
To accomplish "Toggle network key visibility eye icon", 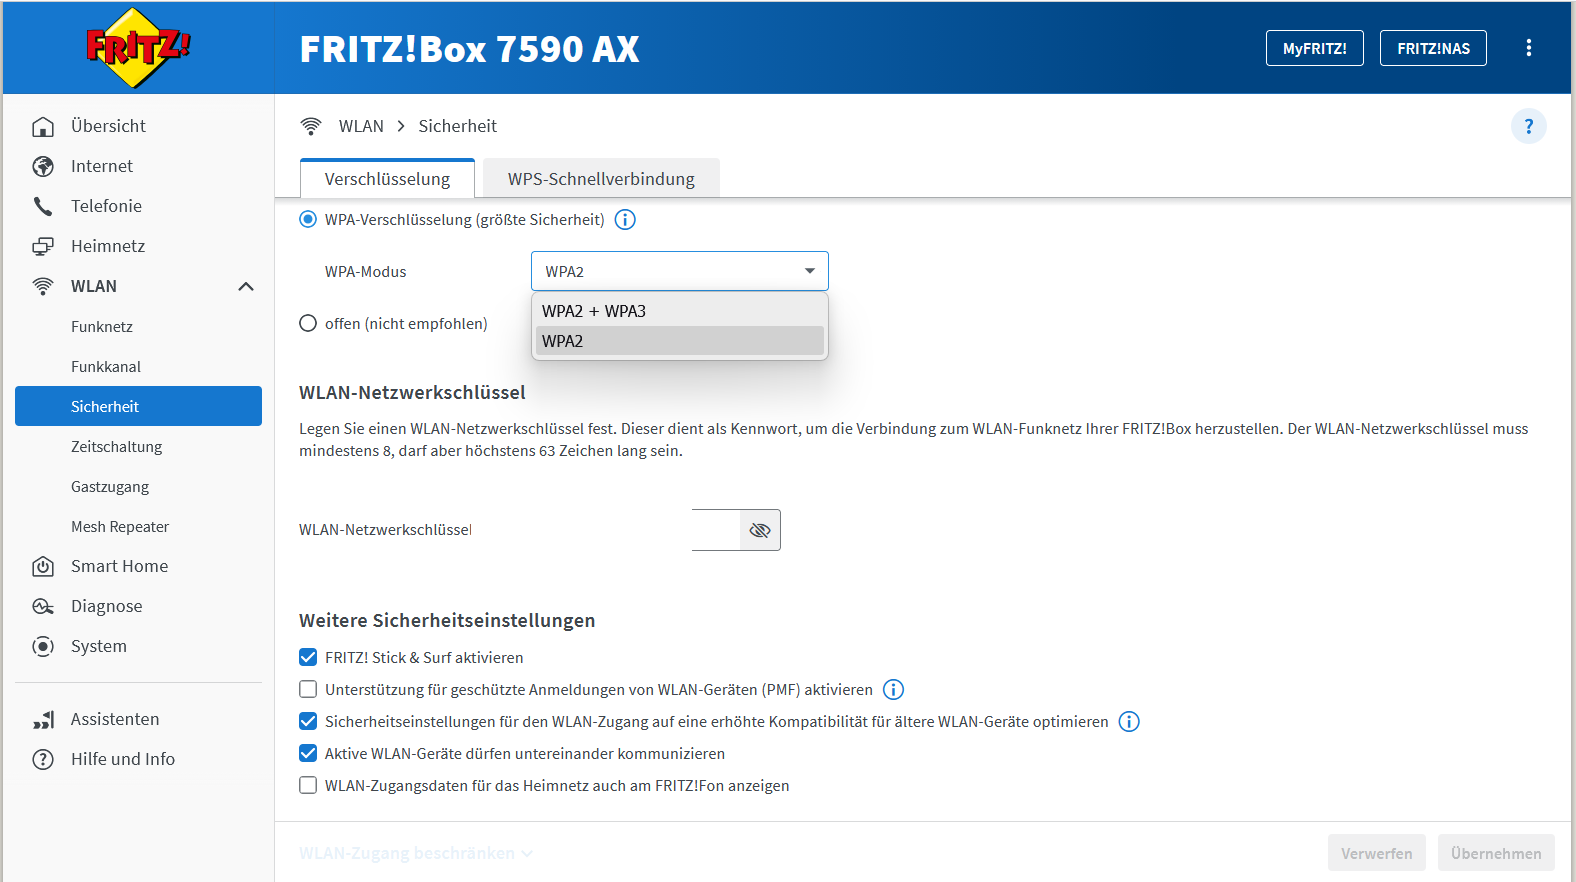I will click(760, 530).
